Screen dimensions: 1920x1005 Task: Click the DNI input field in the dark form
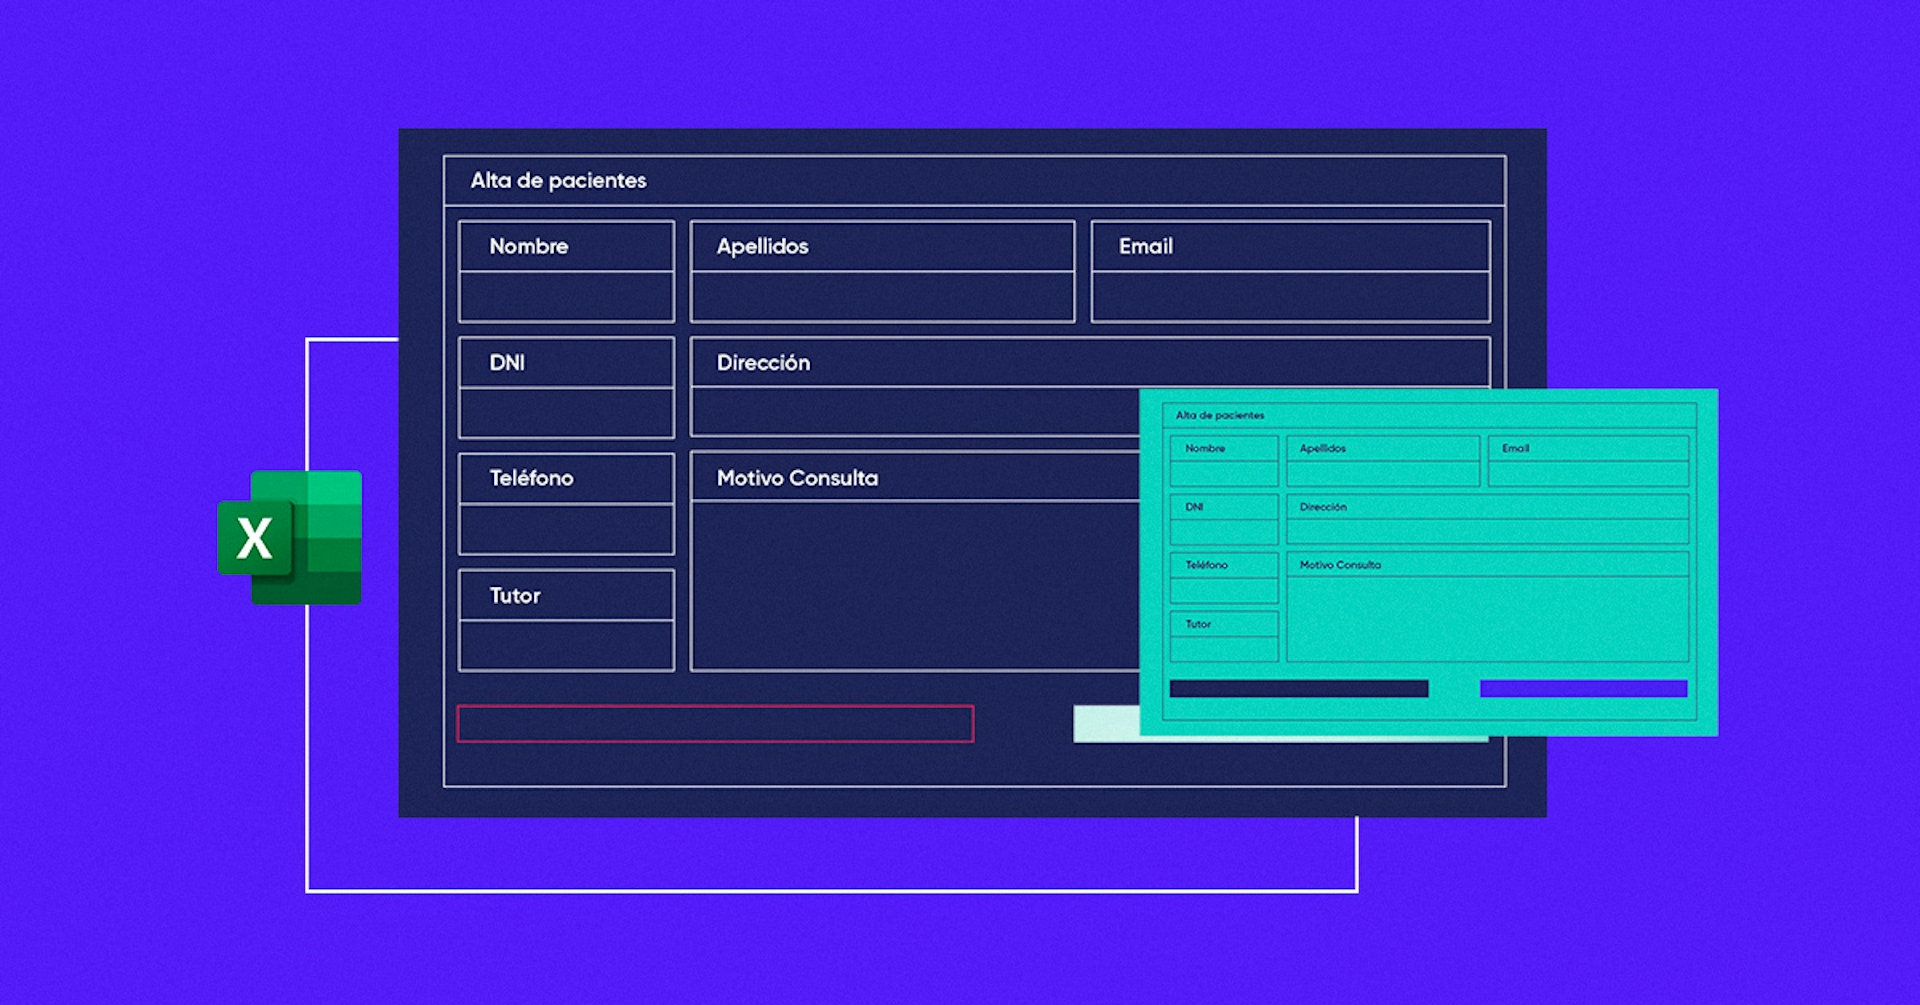click(x=566, y=413)
